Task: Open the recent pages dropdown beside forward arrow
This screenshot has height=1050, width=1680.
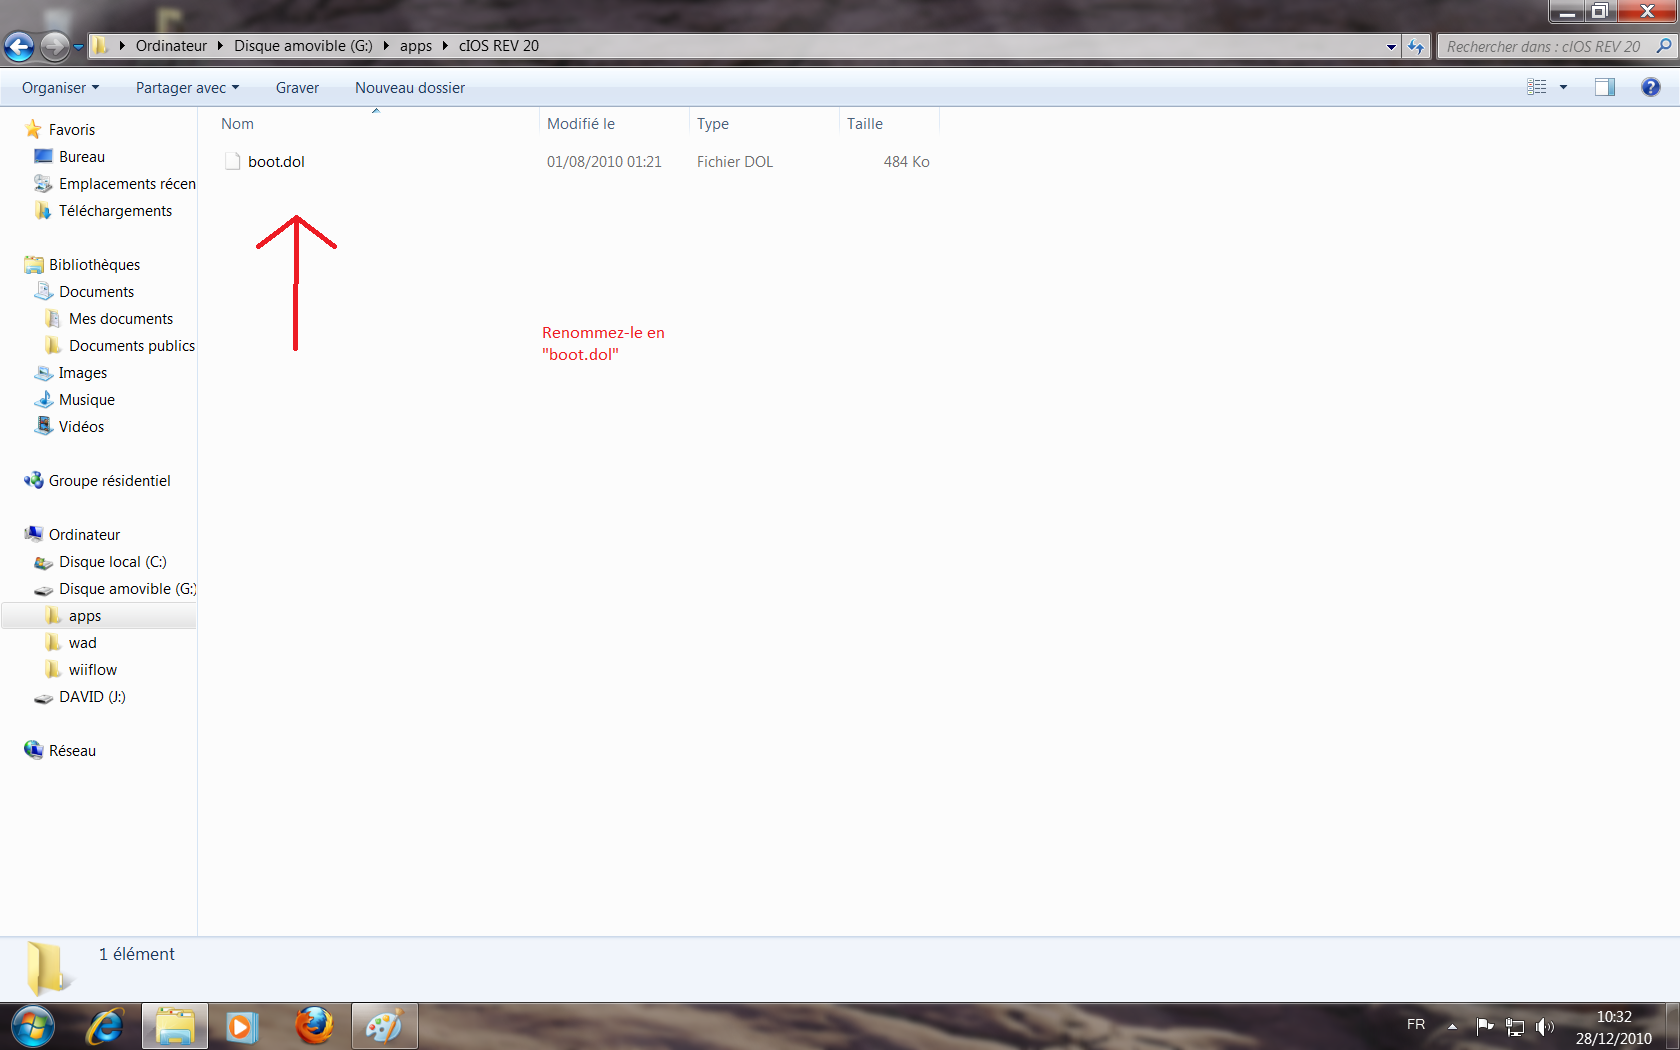Action: pos(79,47)
